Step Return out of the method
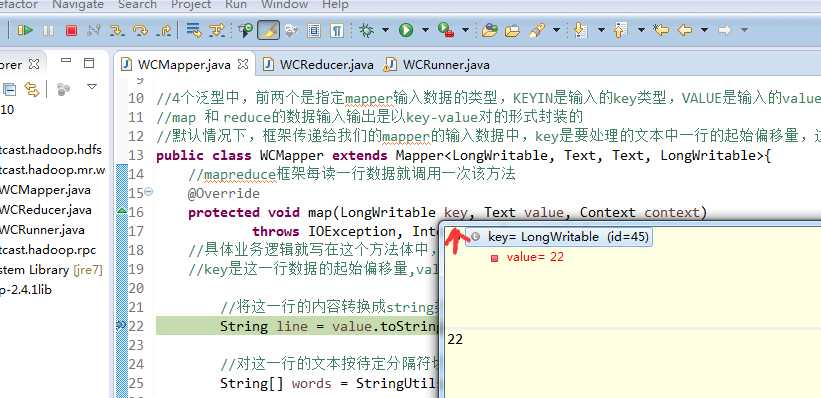 [164, 30]
